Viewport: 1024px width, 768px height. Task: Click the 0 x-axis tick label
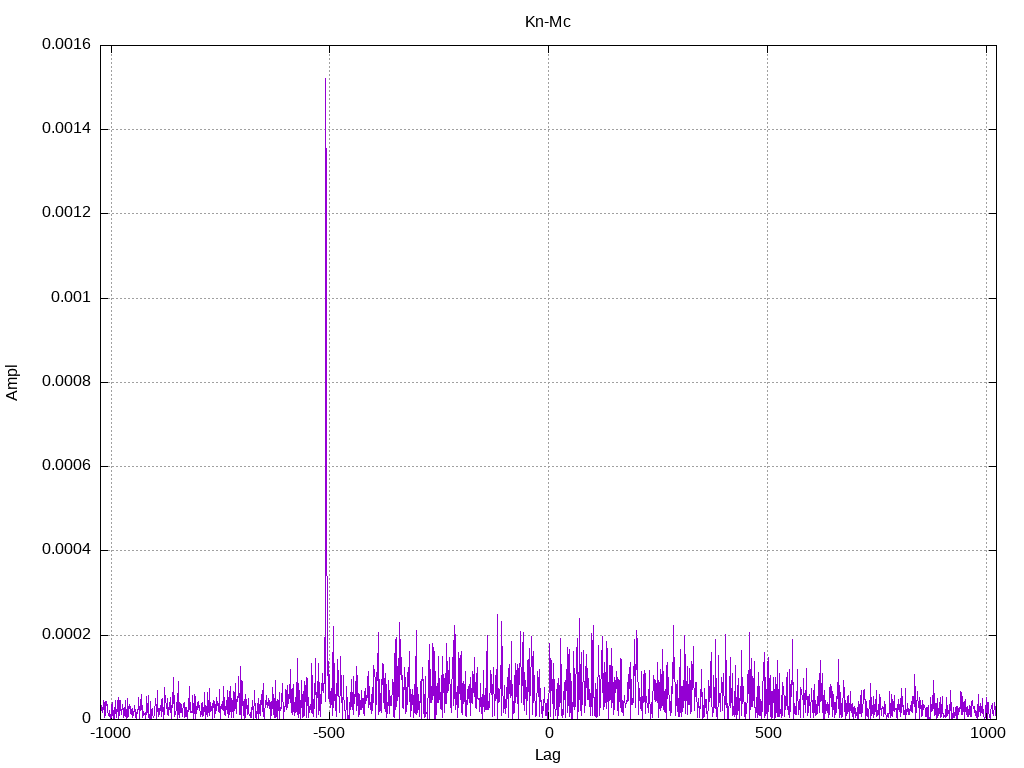point(549,733)
